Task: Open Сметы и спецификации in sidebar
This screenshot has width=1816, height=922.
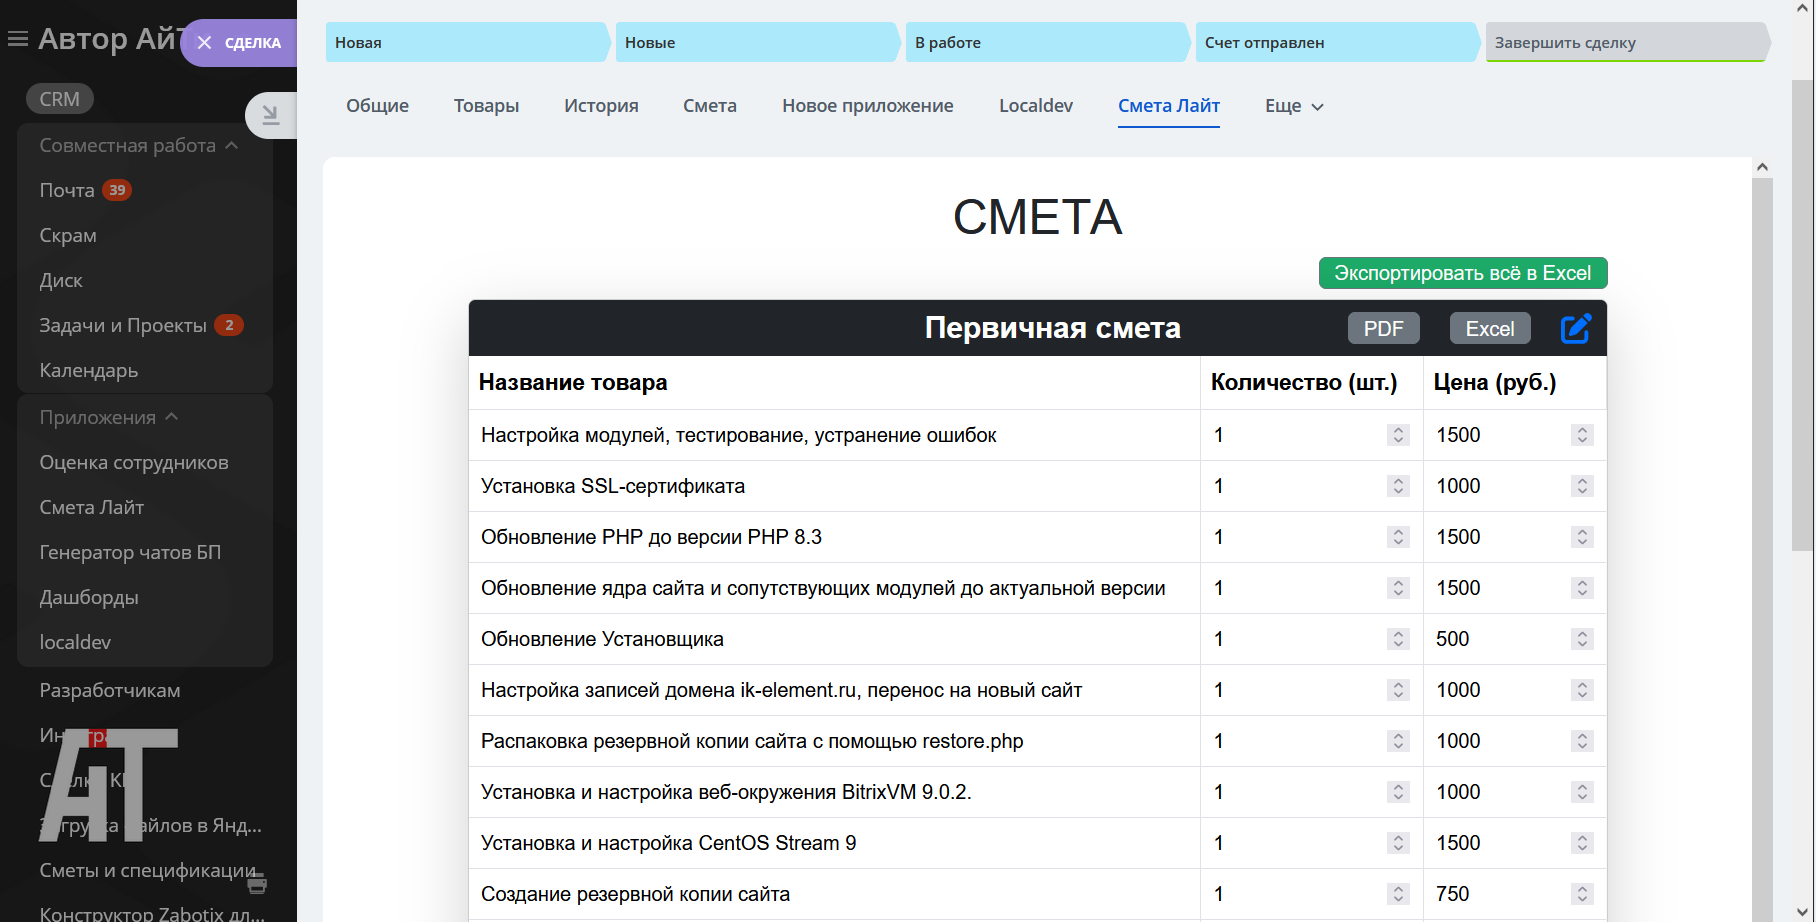Action: (x=148, y=870)
